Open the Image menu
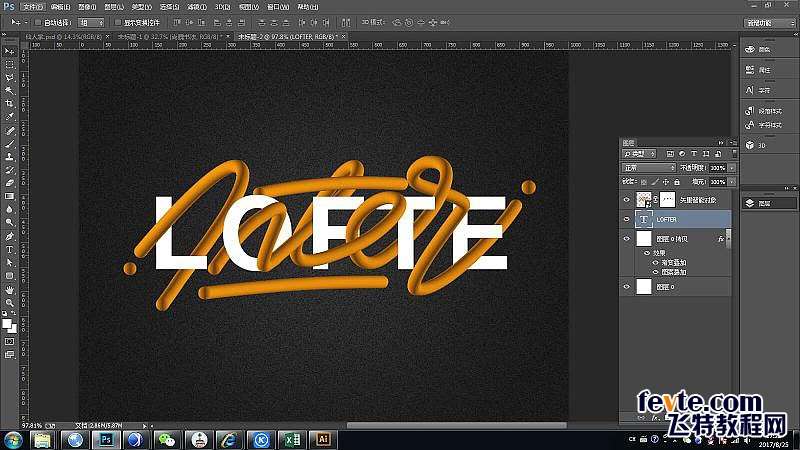800x450 pixels. (x=87, y=7)
